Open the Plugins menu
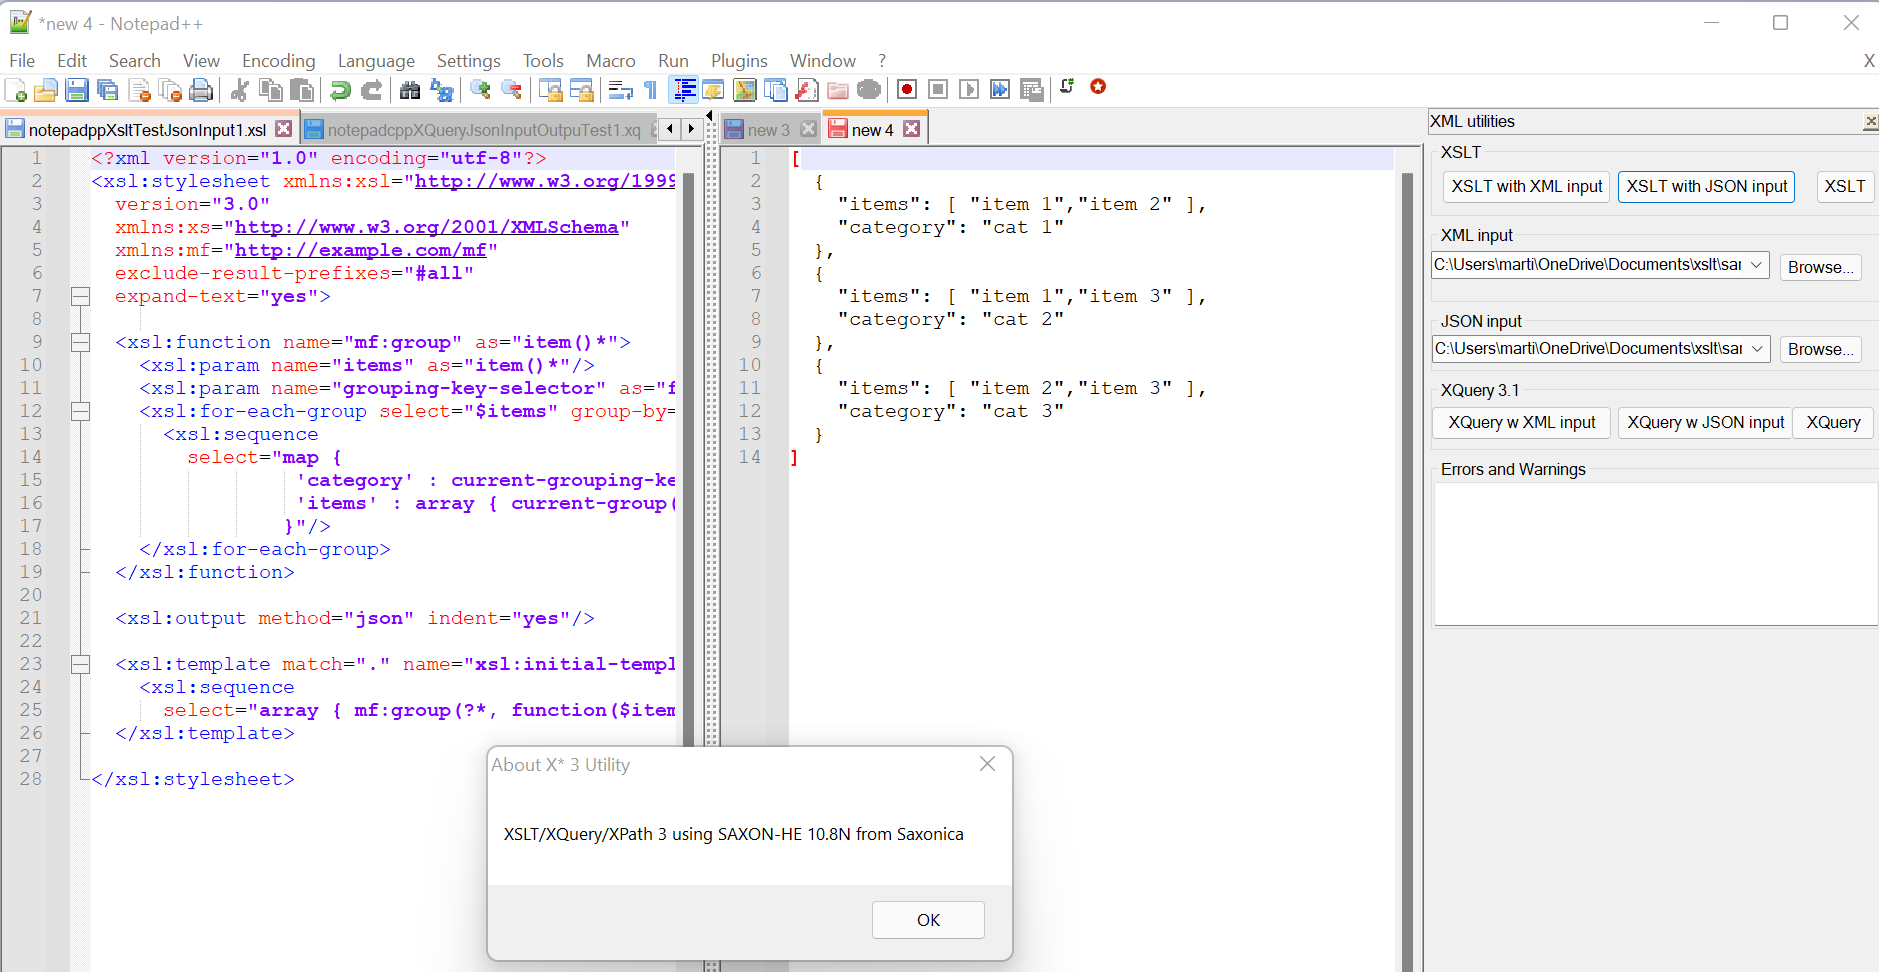 click(739, 60)
